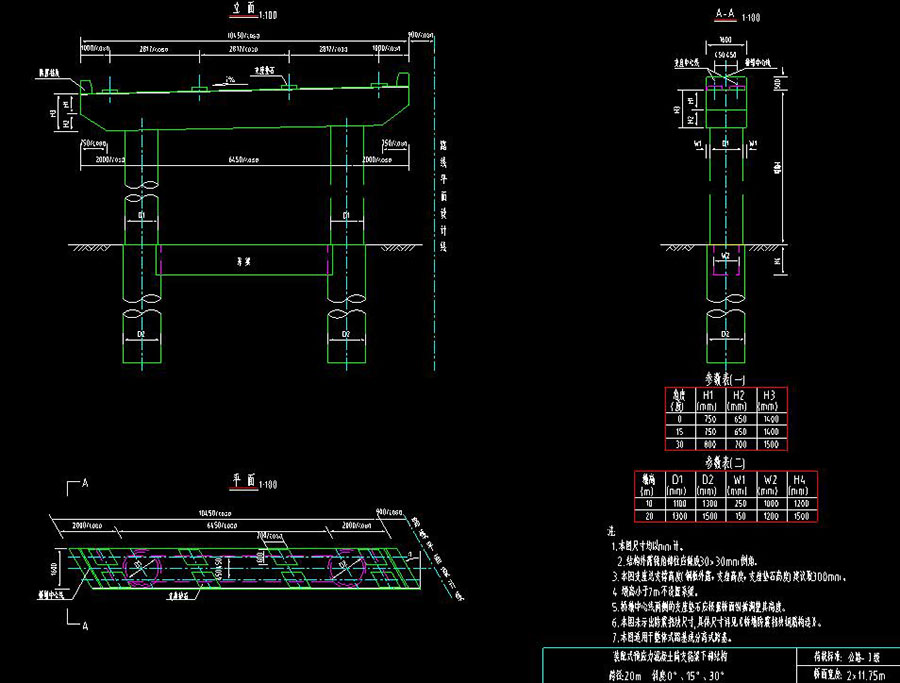Click note 1 about dimensions in mm
900x683 pixels.
click(x=647, y=546)
